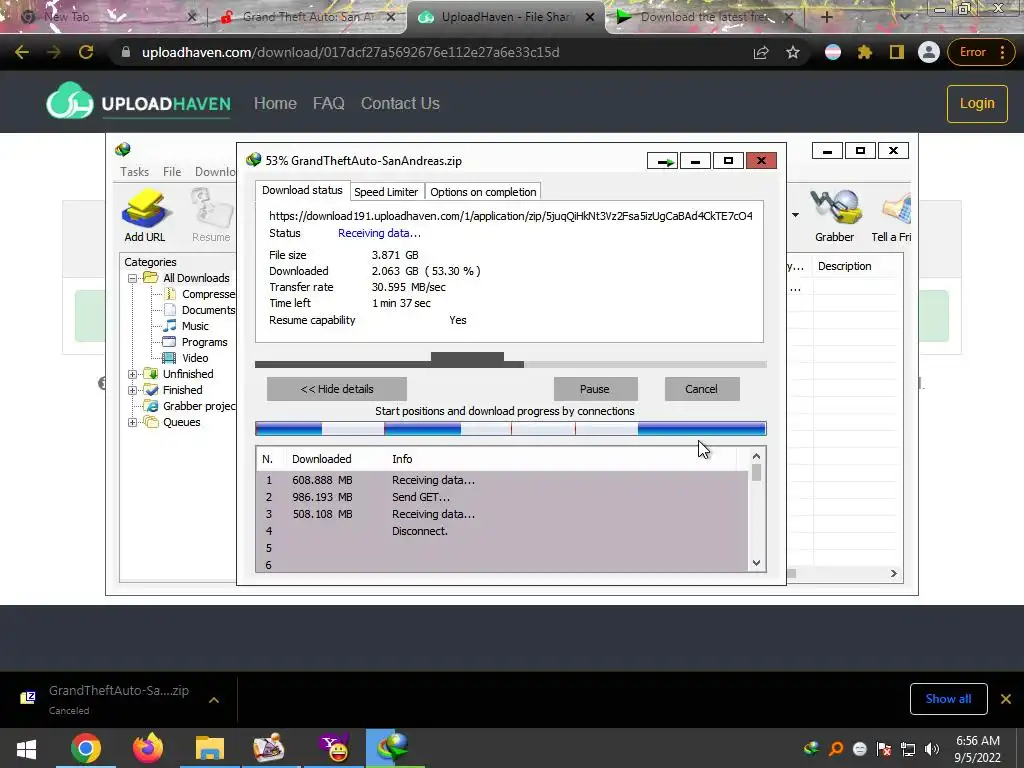Open the FAQ link
The height and width of the screenshot is (768, 1024).
[328, 103]
